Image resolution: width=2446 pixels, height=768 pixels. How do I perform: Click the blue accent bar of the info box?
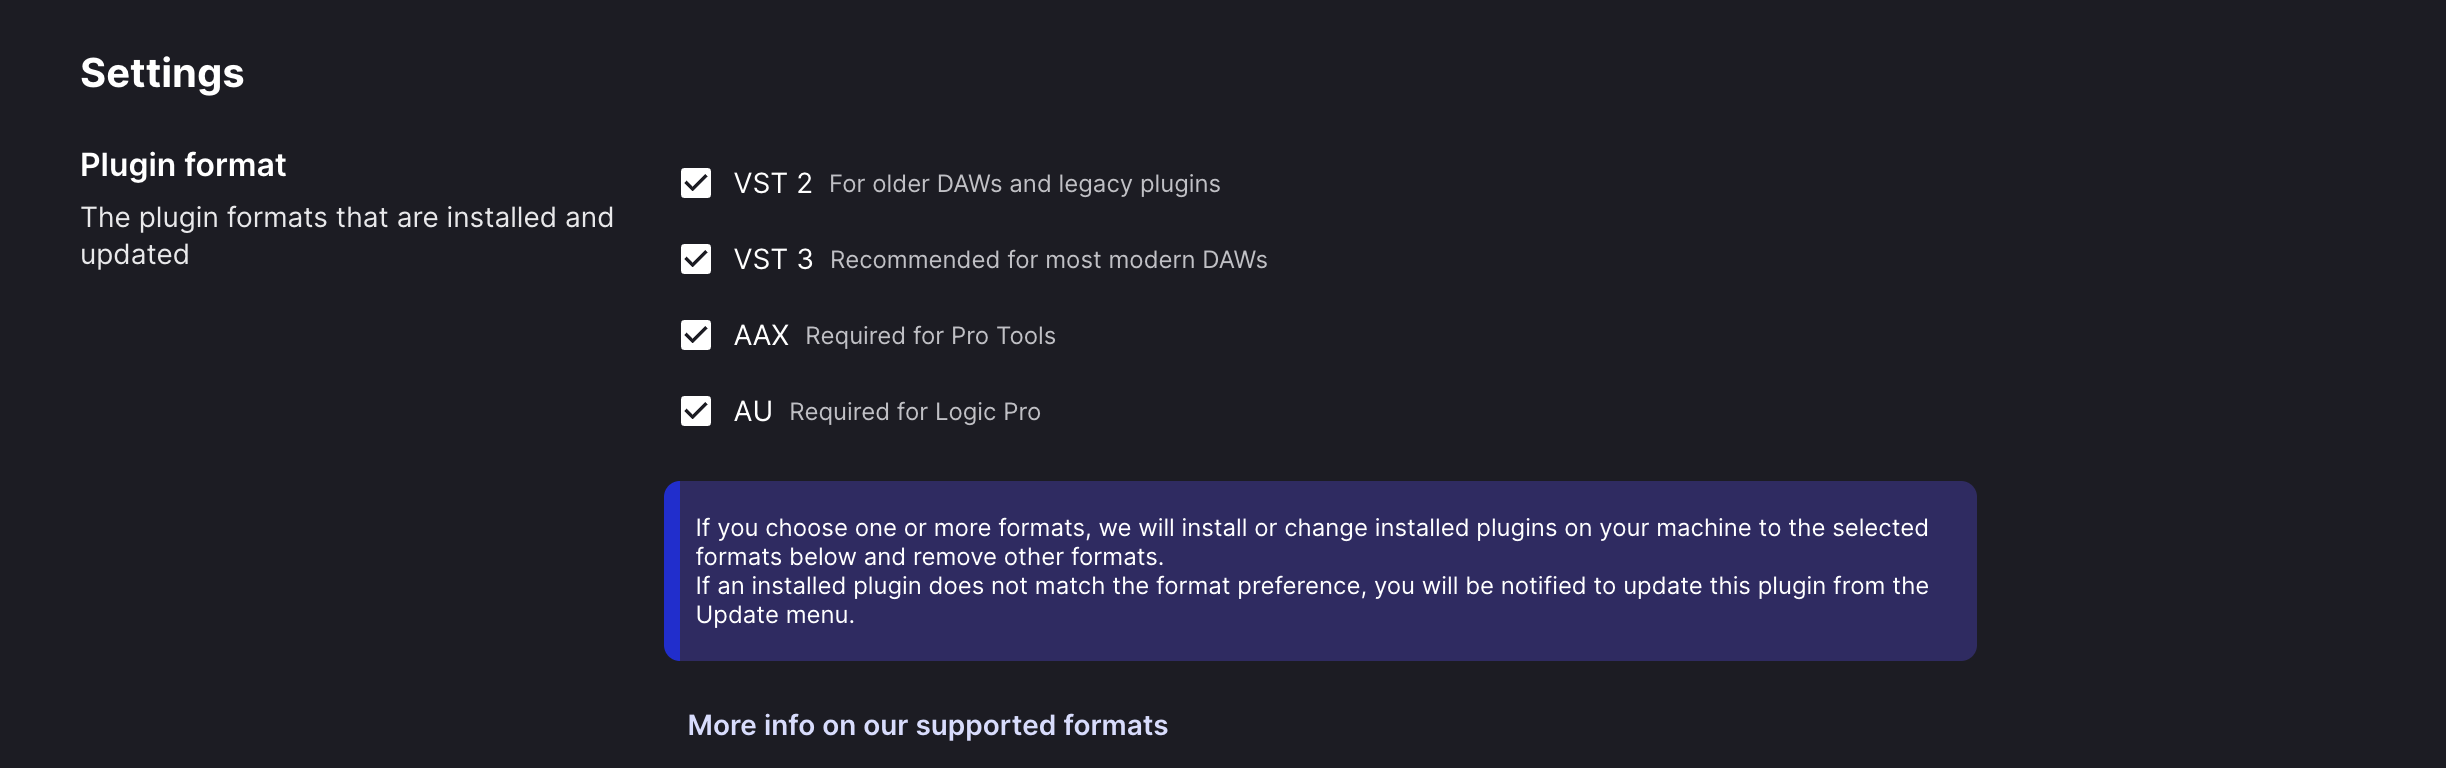point(672,571)
